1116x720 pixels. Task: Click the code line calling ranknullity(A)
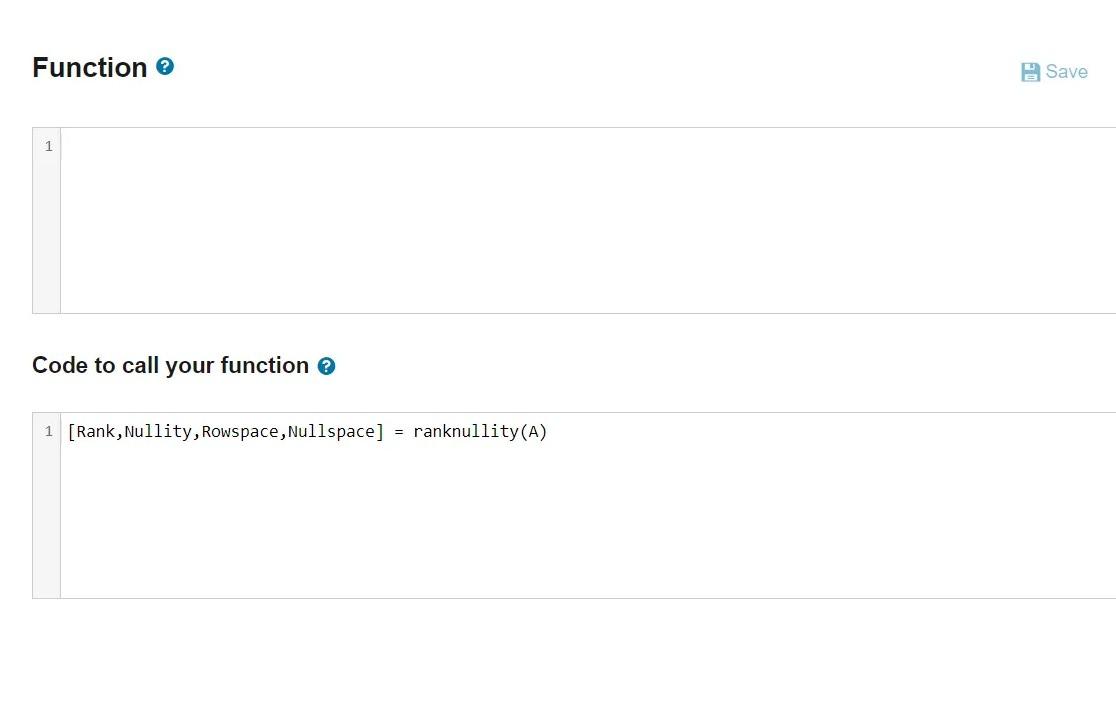(306, 431)
